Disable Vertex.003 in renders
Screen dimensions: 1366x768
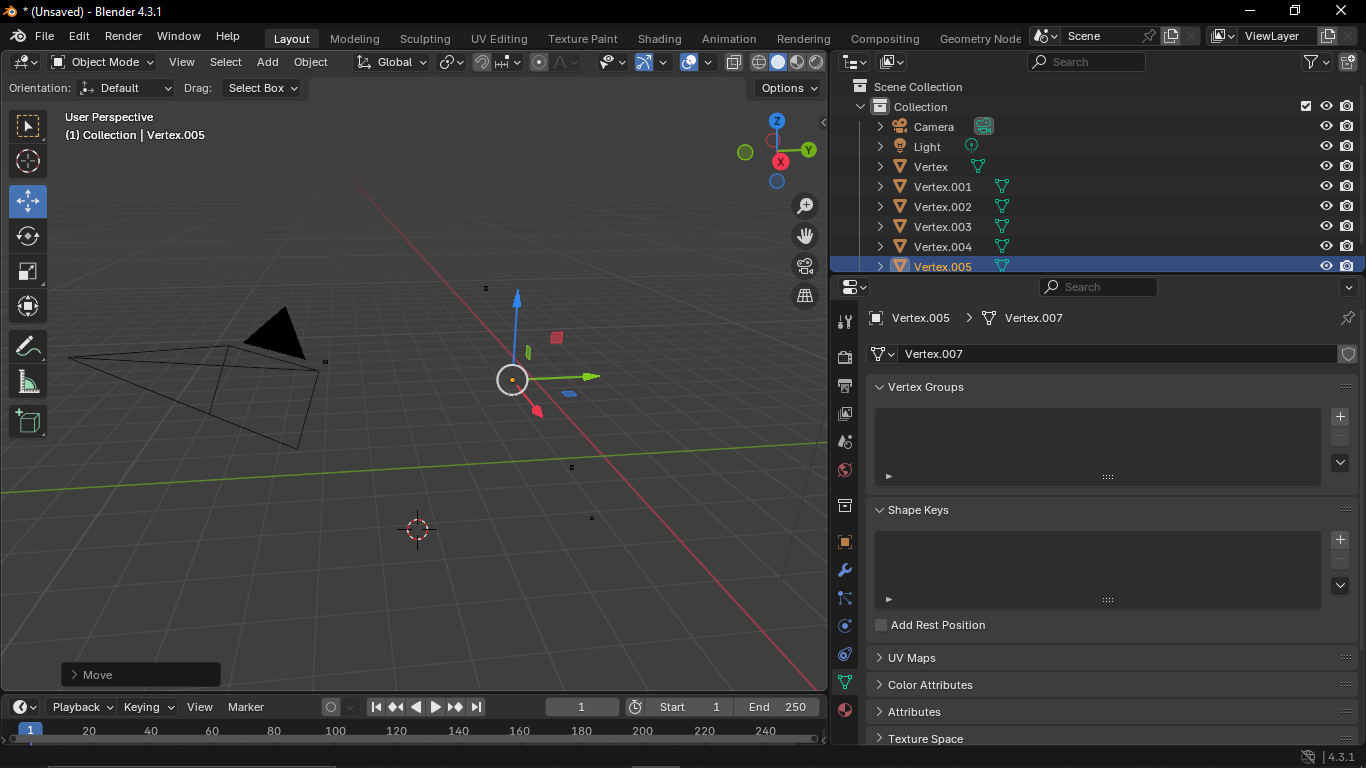(x=1347, y=227)
